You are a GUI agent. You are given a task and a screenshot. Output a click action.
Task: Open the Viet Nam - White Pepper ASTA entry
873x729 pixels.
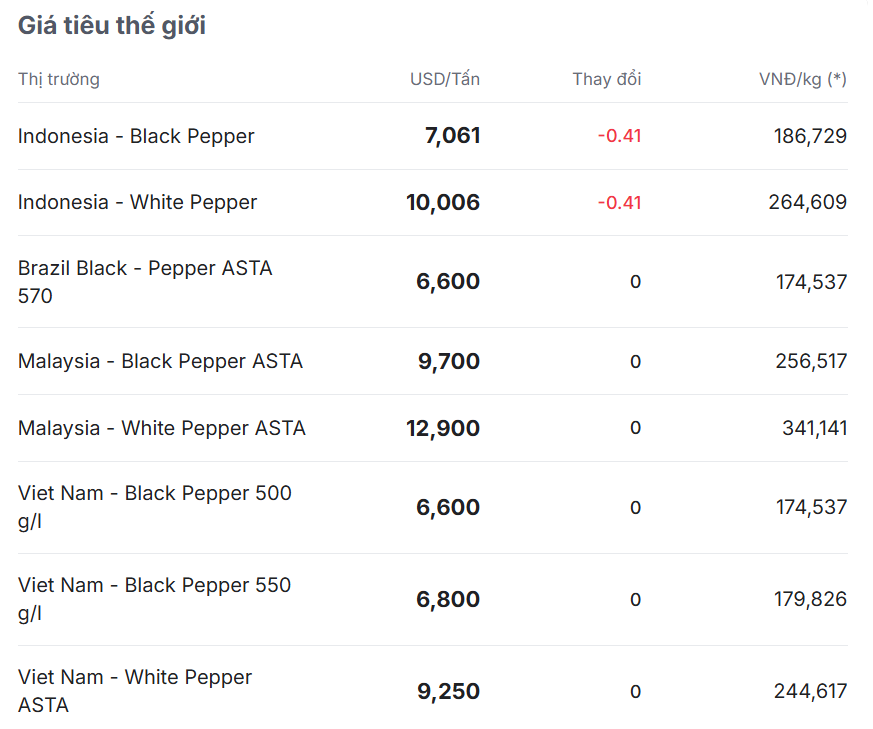point(135,691)
